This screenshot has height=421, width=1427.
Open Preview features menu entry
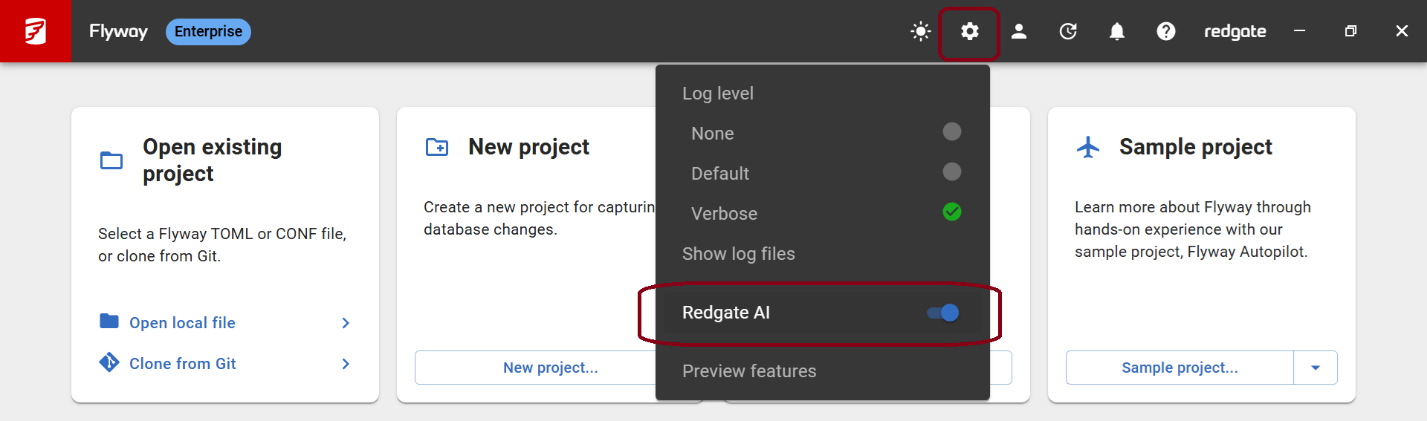click(x=749, y=371)
